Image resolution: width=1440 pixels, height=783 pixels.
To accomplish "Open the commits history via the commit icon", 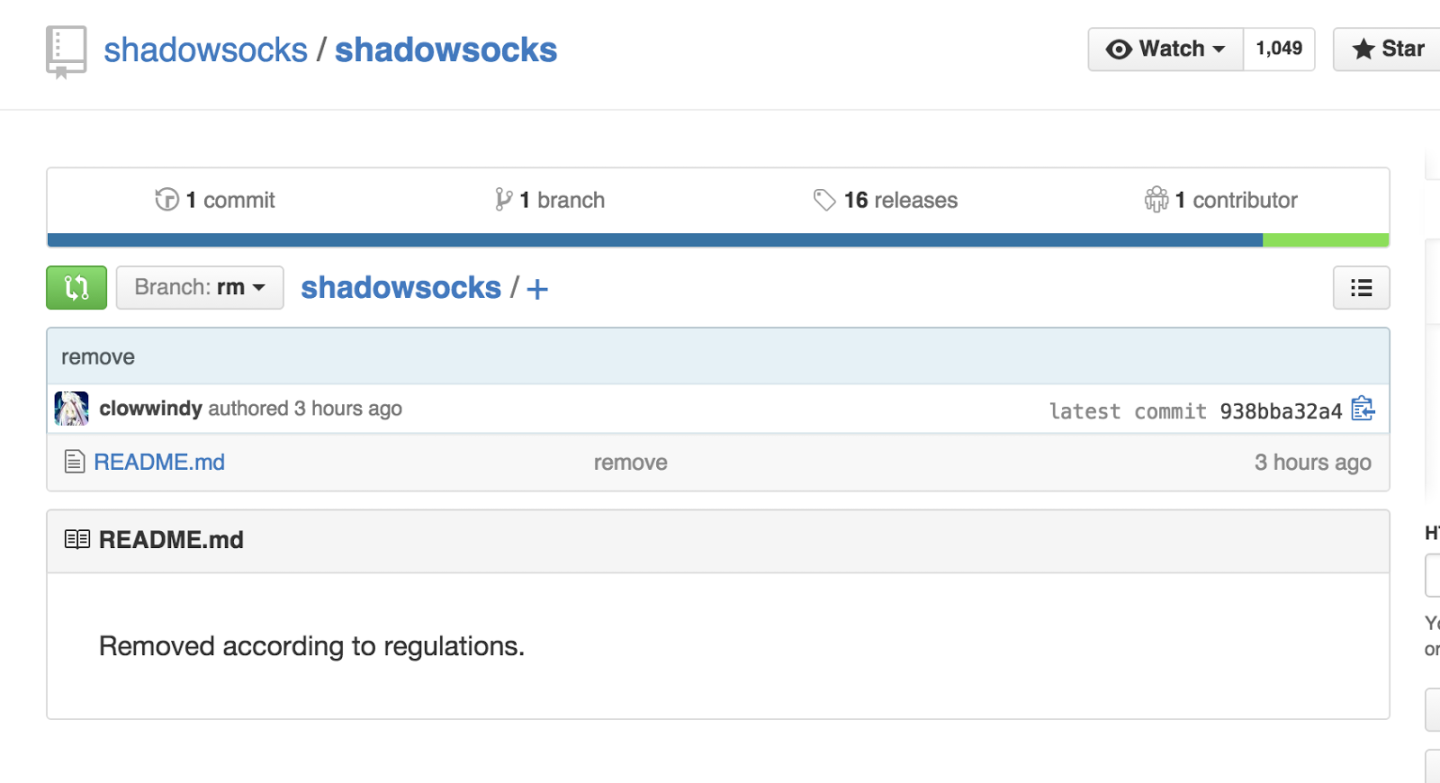I will click(166, 199).
